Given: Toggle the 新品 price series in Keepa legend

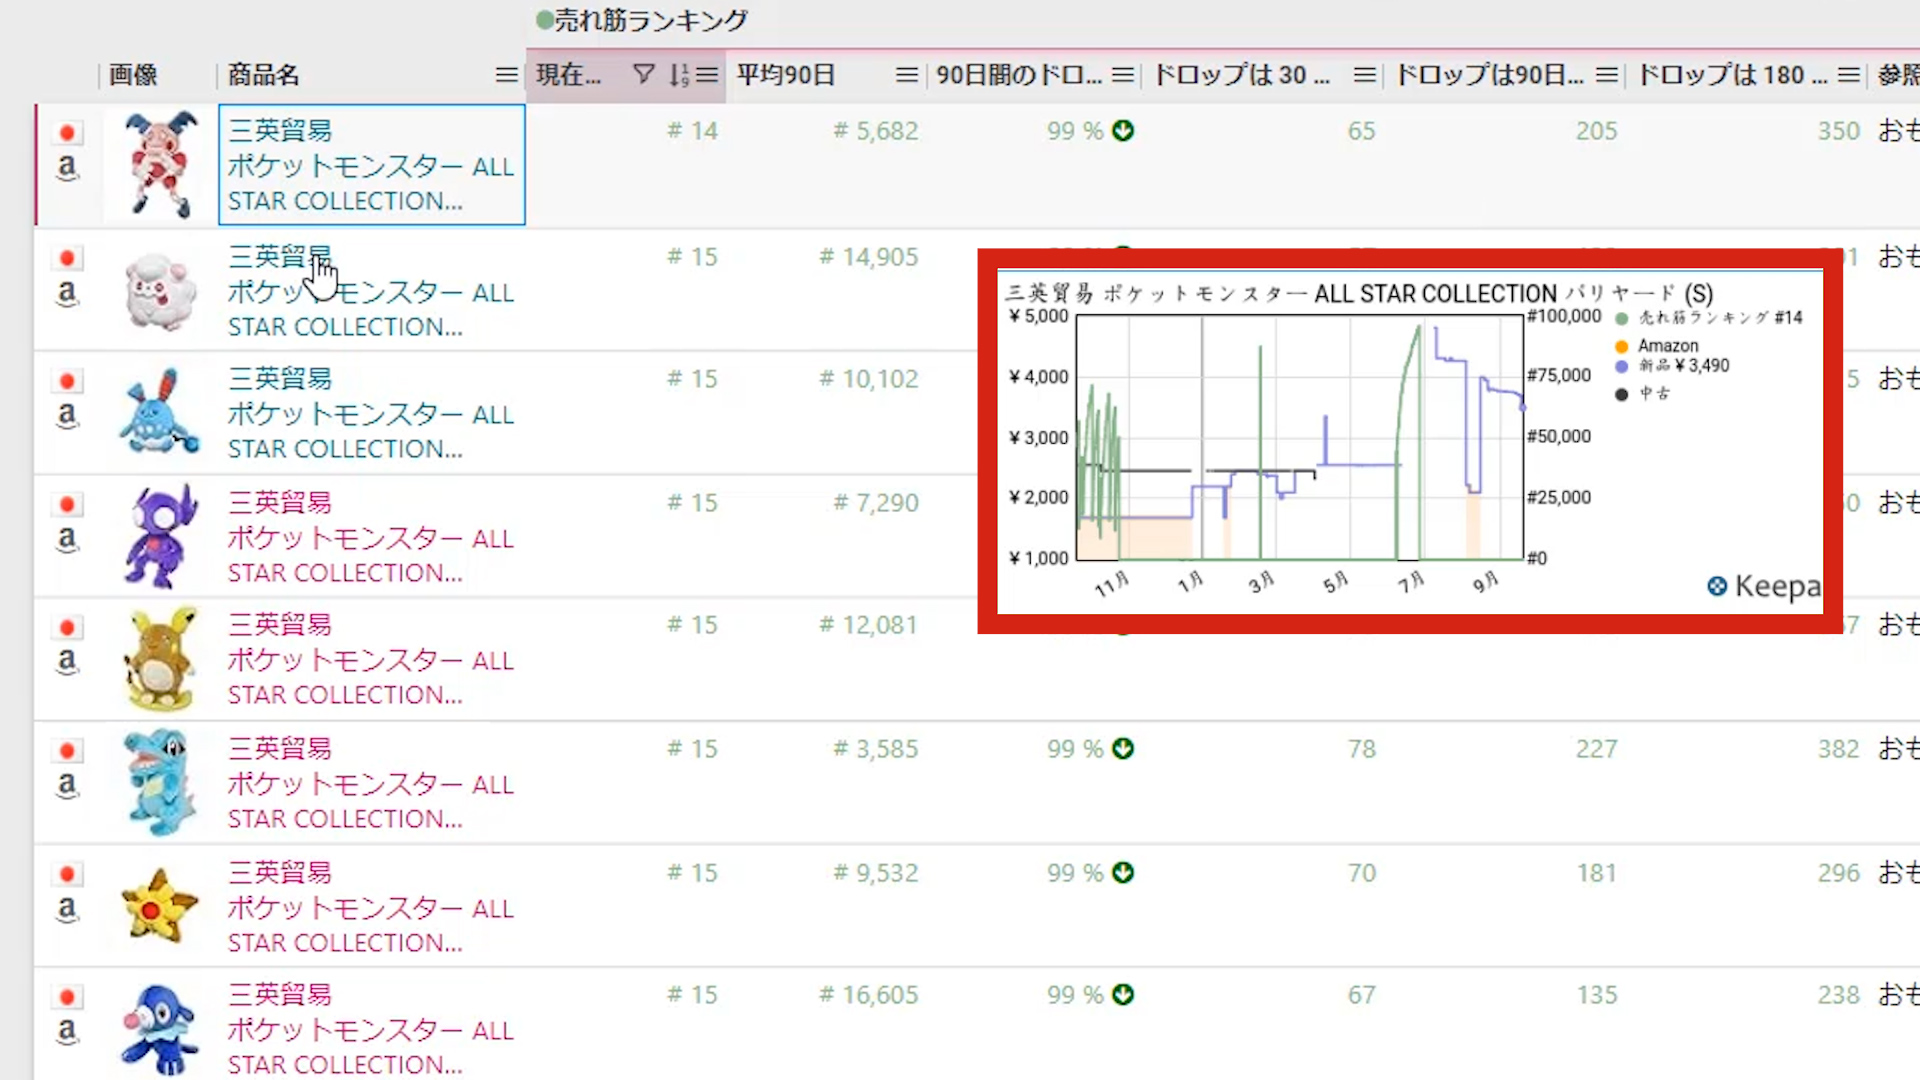Looking at the screenshot, I should (x=1683, y=366).
